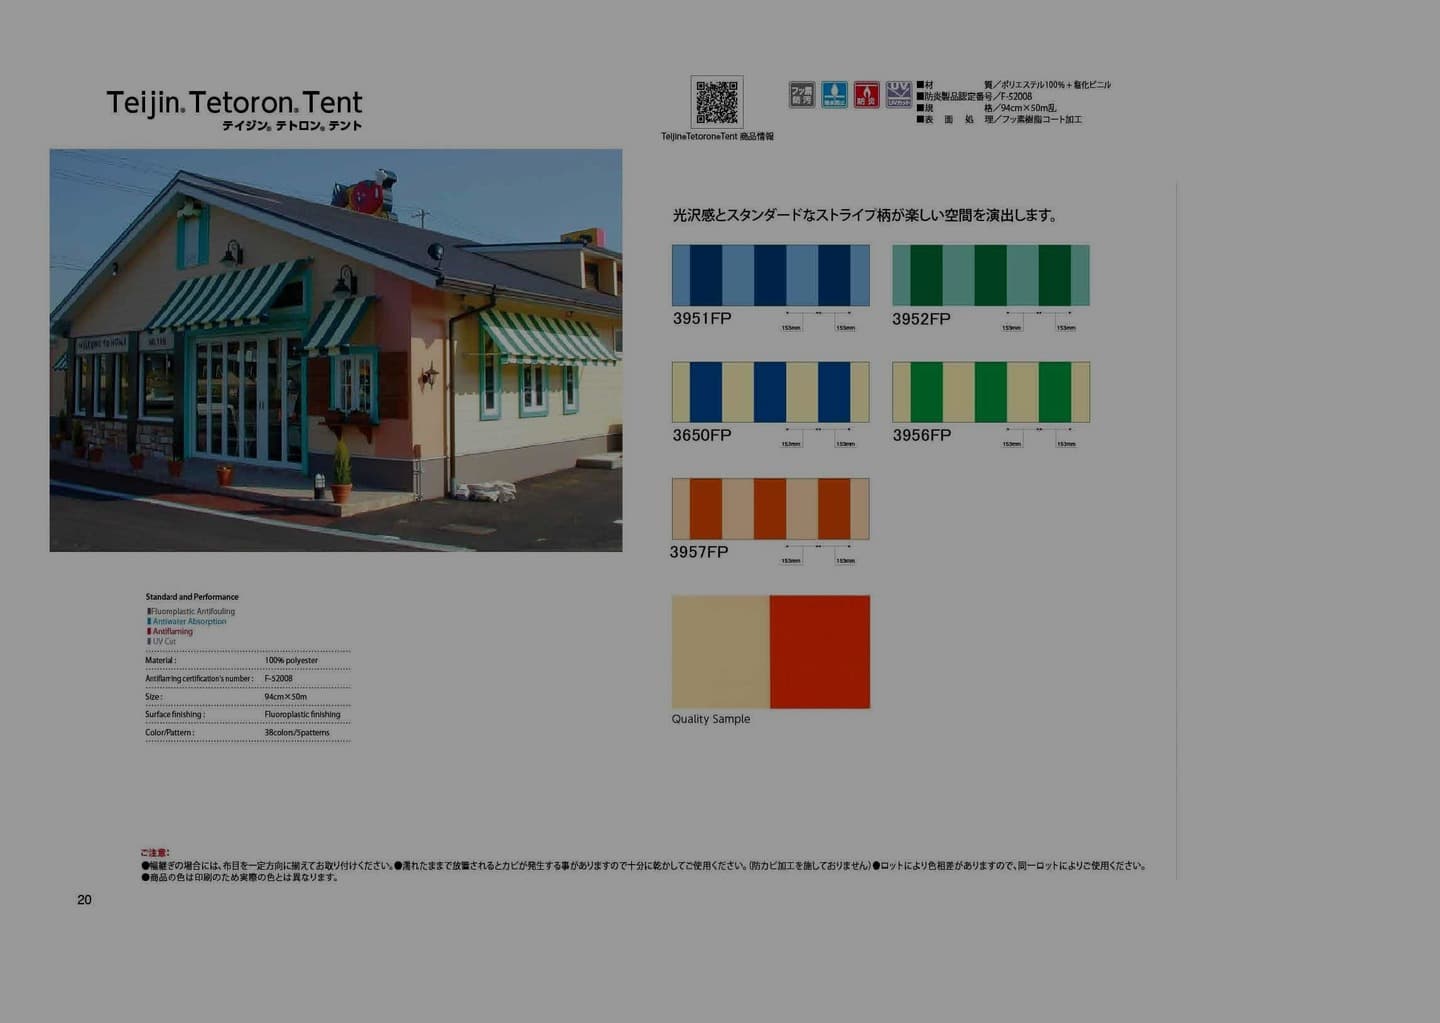The height and width of the screenshot is (1023, 1440).
Task: Select the 3956FP cream and green swatch
Action: click(991, 392)
